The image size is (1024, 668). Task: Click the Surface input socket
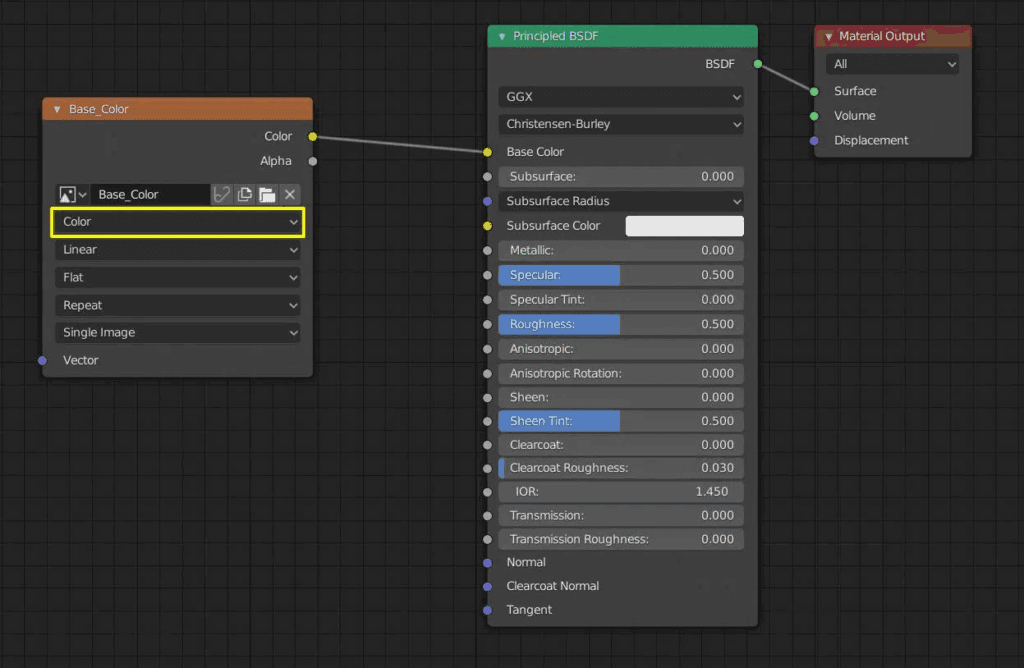click(x=814, y=91)
